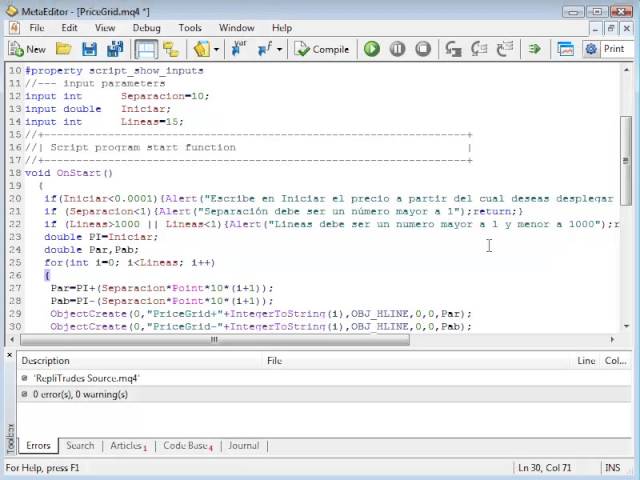
Task: Open trading terminal chart icon
Action: (x=565, y=49)
